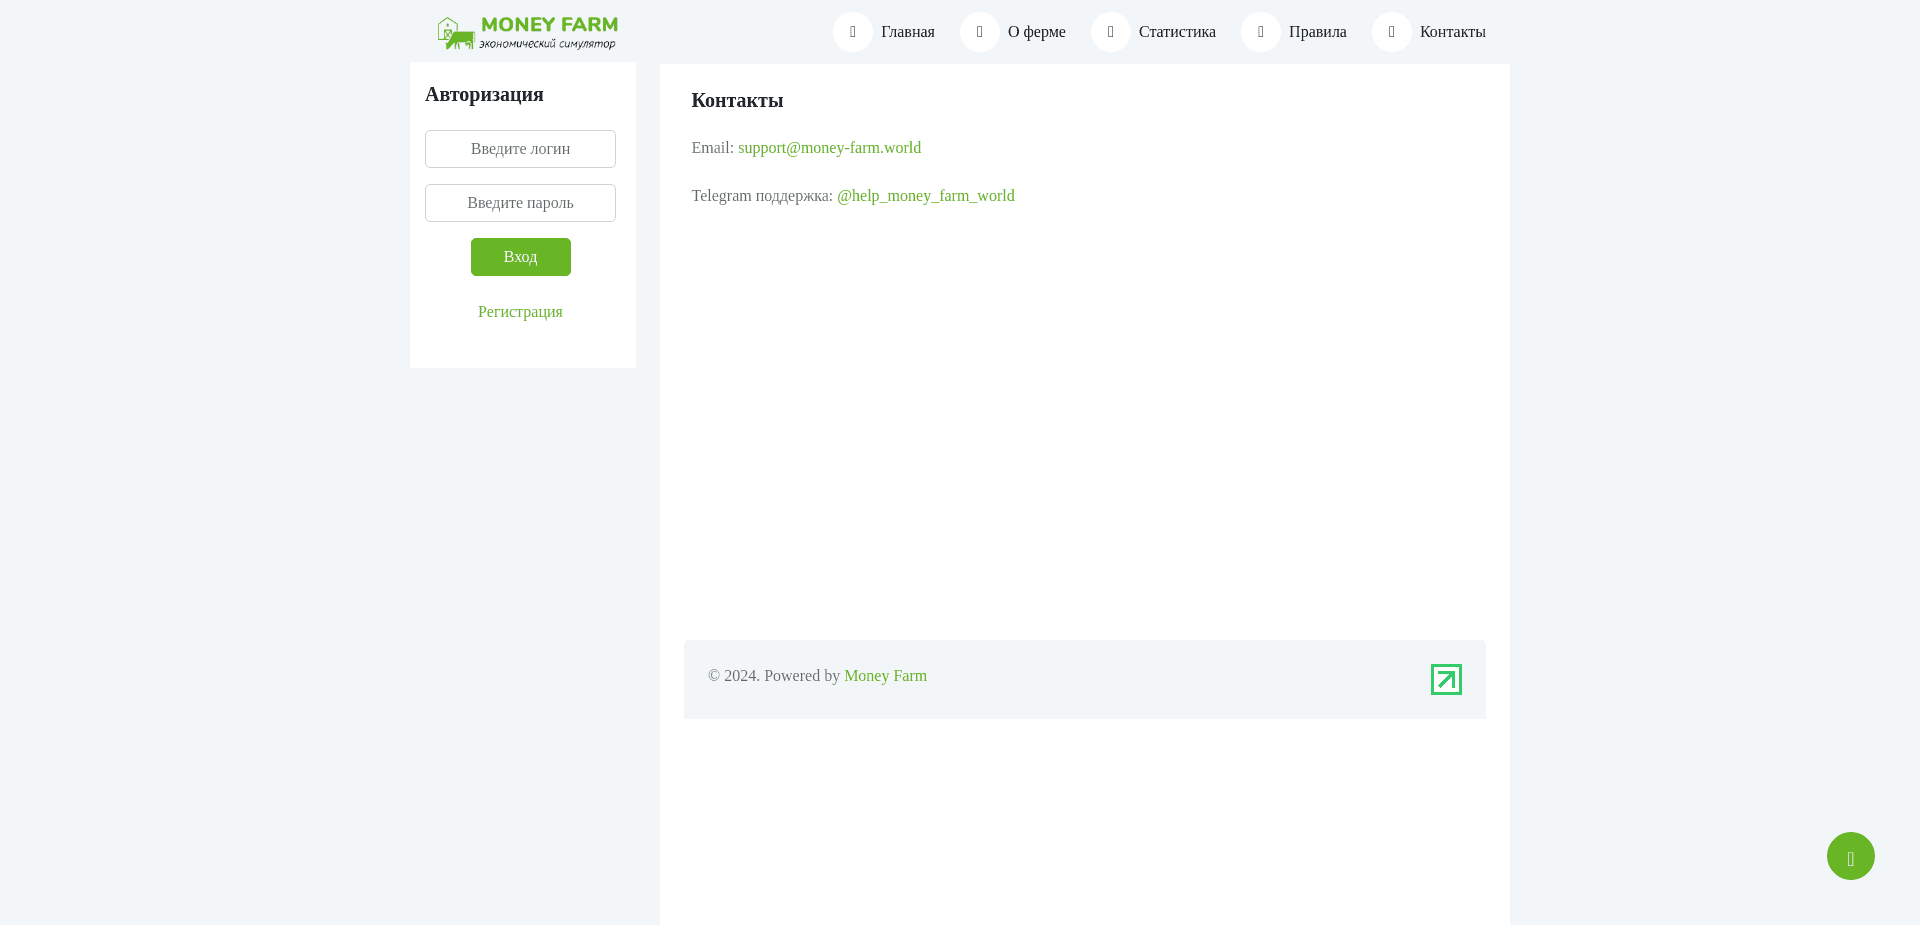Click the round icon beside Статистика
This screenshot has height=925, width=1920.
click(1110, 32)
